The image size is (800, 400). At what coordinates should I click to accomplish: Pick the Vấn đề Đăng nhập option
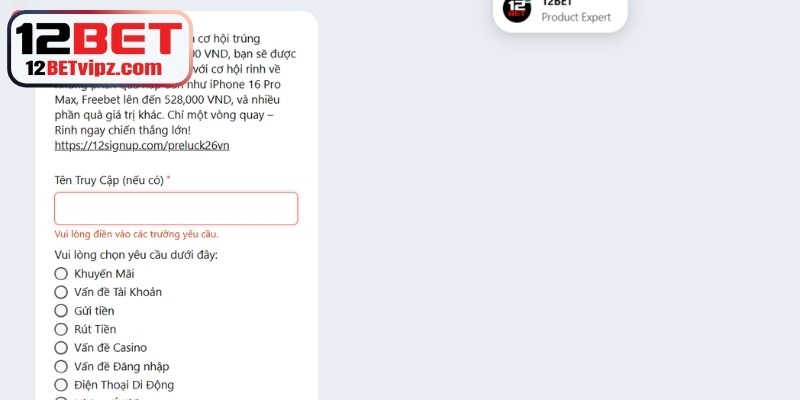61,366
